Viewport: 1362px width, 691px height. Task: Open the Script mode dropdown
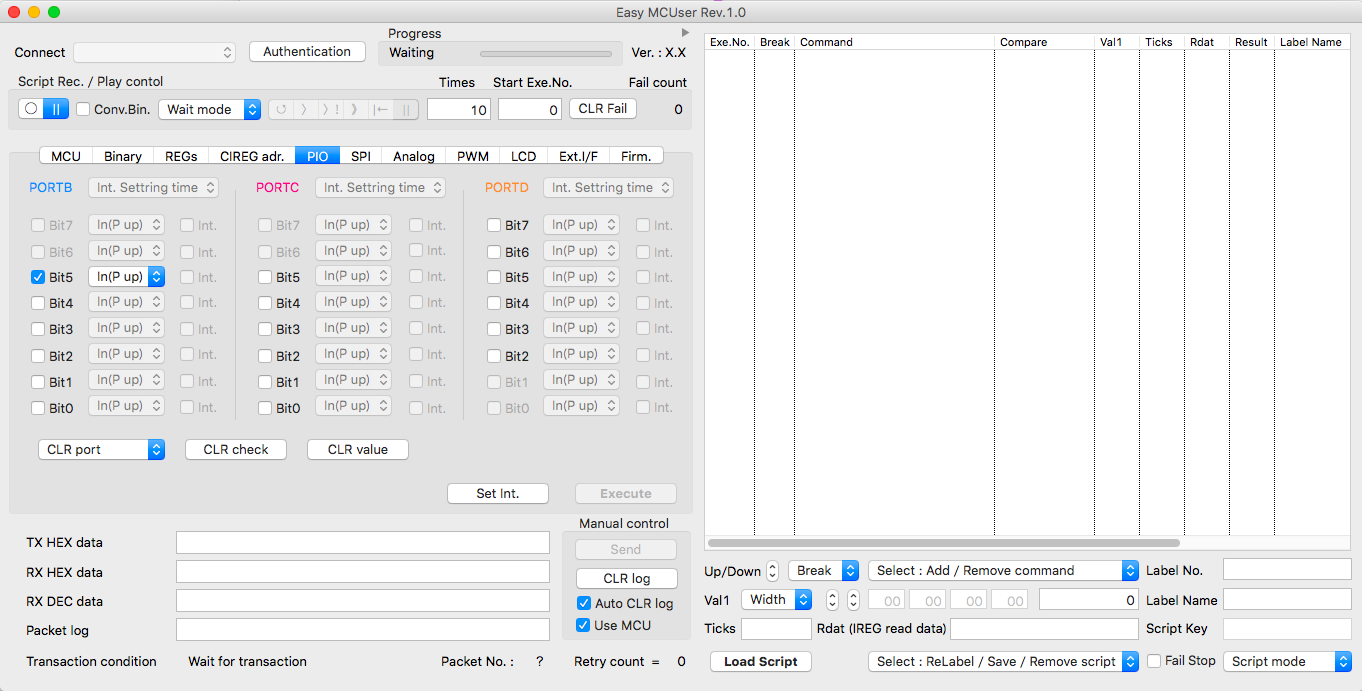point(1287,661)
